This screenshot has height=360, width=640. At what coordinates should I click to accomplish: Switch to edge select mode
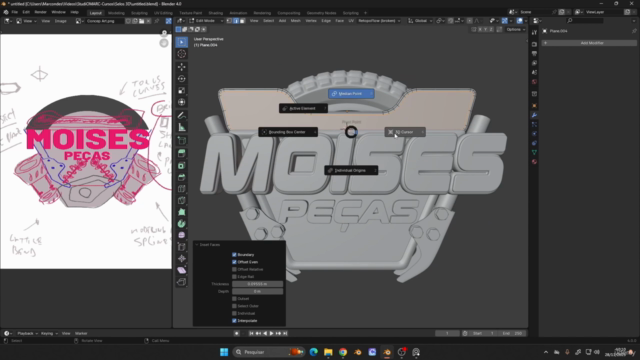pyautogui.click(x=236, y=20)
